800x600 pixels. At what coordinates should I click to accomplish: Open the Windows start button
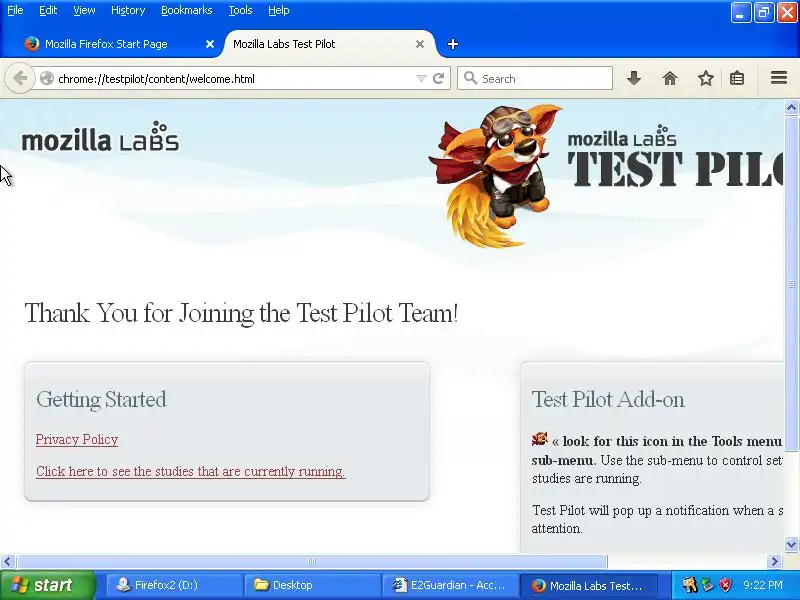(x=47, y=585)
